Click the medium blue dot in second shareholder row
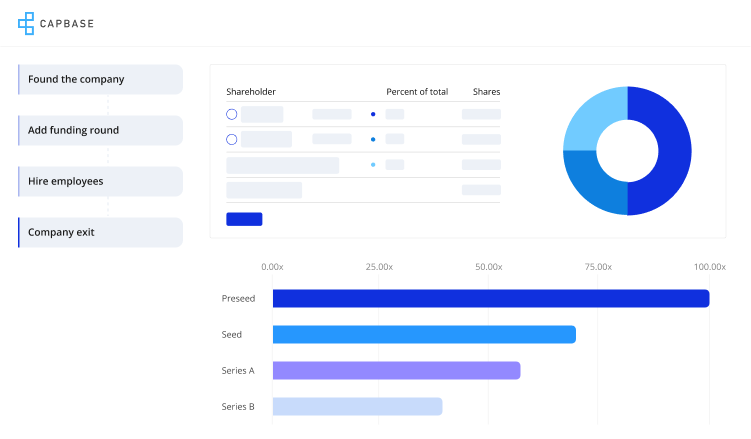Image resolution: width=751 pixels, height=439 pixels. tap(373, 140)
